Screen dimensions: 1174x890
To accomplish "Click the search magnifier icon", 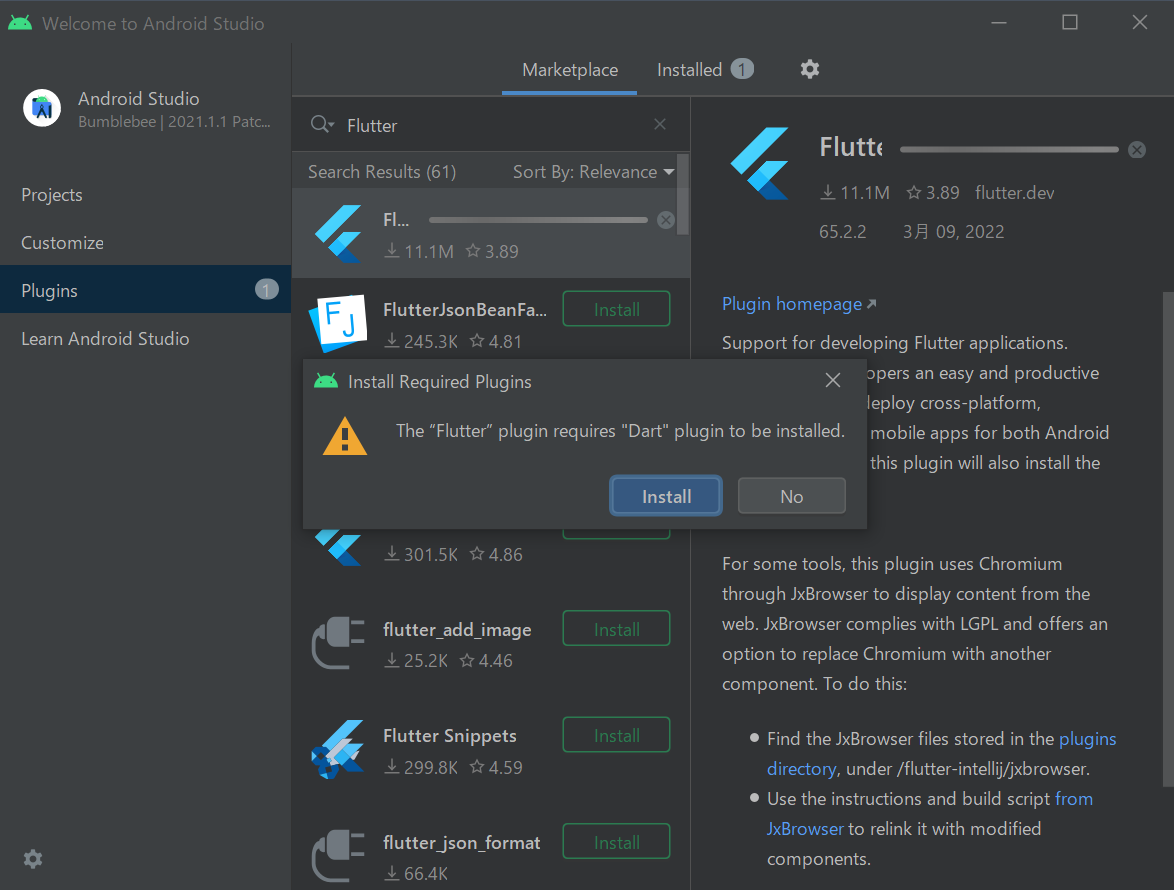I will (x=321, y=124).
